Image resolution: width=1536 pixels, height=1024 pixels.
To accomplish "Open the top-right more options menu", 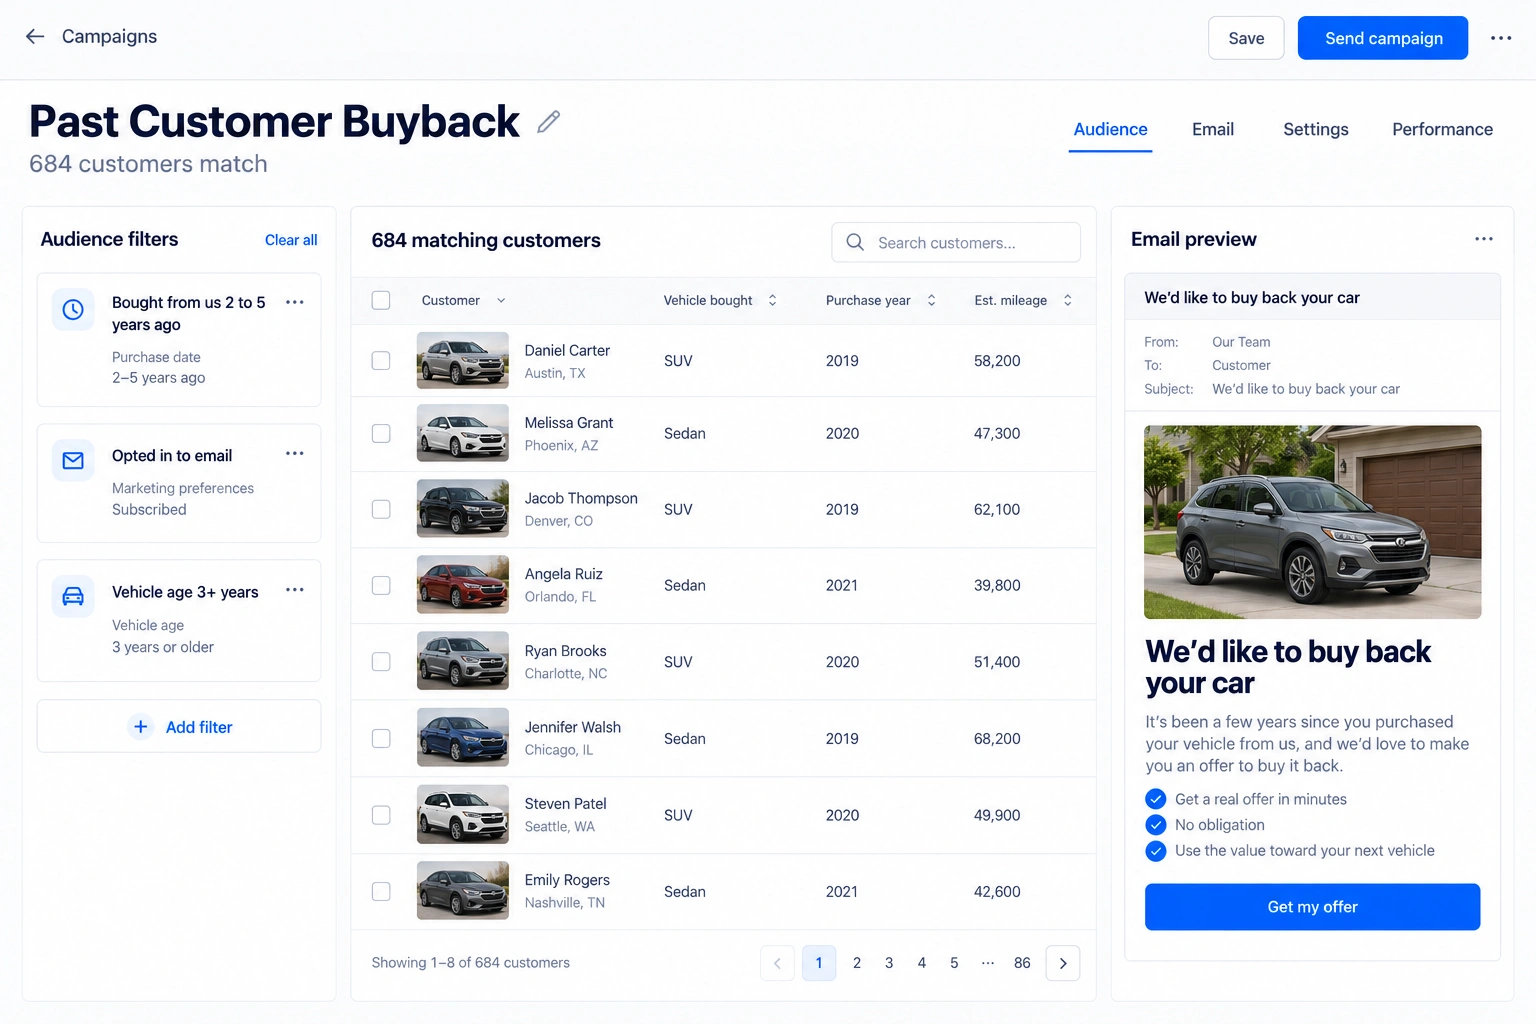I will [1501, 38].
